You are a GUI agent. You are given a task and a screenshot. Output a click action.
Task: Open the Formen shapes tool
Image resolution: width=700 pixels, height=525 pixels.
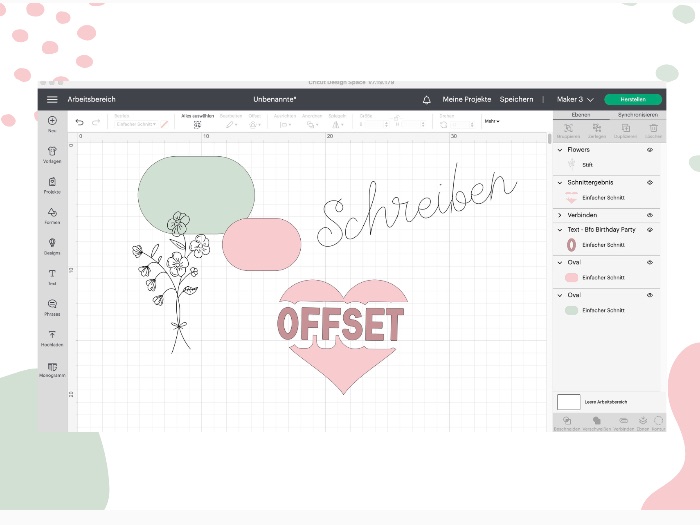52,213
